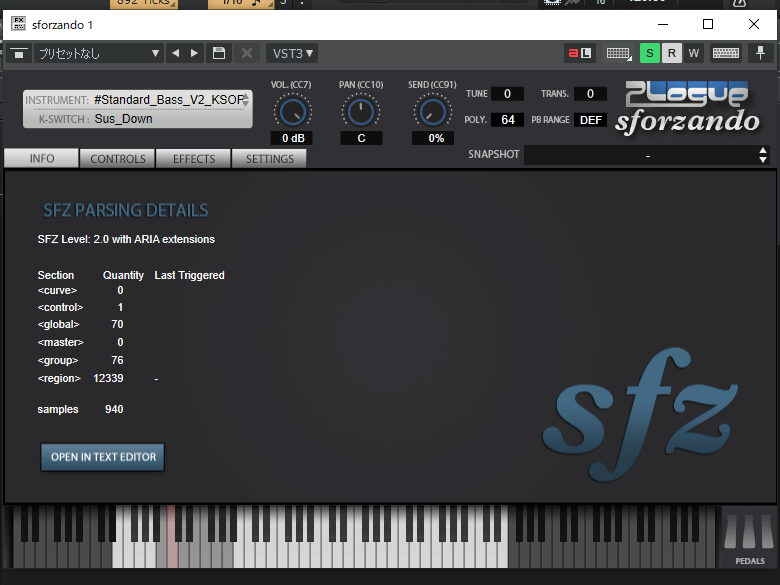This screenshot has width=780, height=585.
Task: Click the sforzando 1 window title icon
Action: pos(19,24)
